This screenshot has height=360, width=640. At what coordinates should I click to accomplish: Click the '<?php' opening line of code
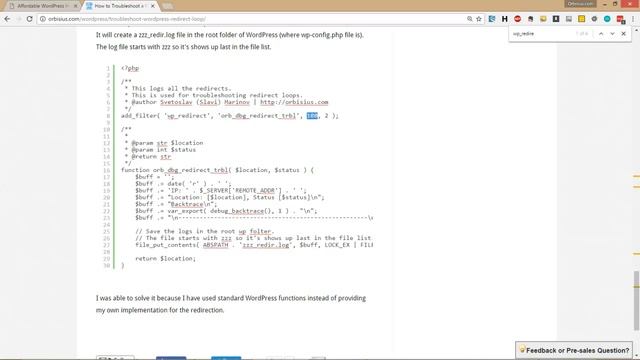[130, 68]
